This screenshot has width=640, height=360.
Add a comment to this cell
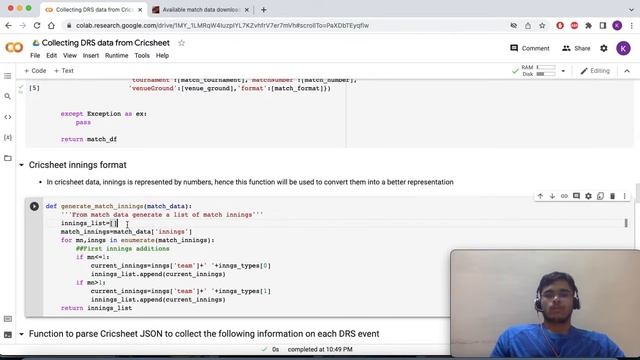pyautogui.click(x=576, y=196)
